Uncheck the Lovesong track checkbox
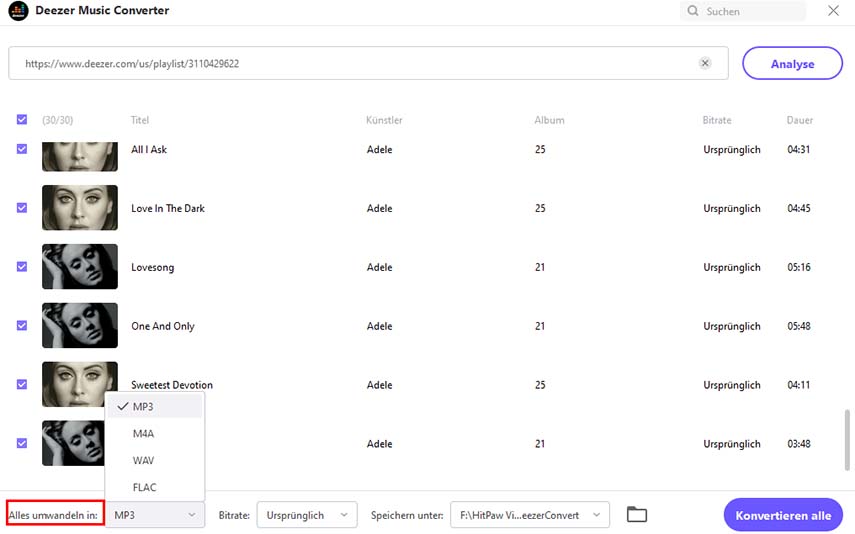The height and width of the screenshot is (534, 855). click(x=22, y=267)
